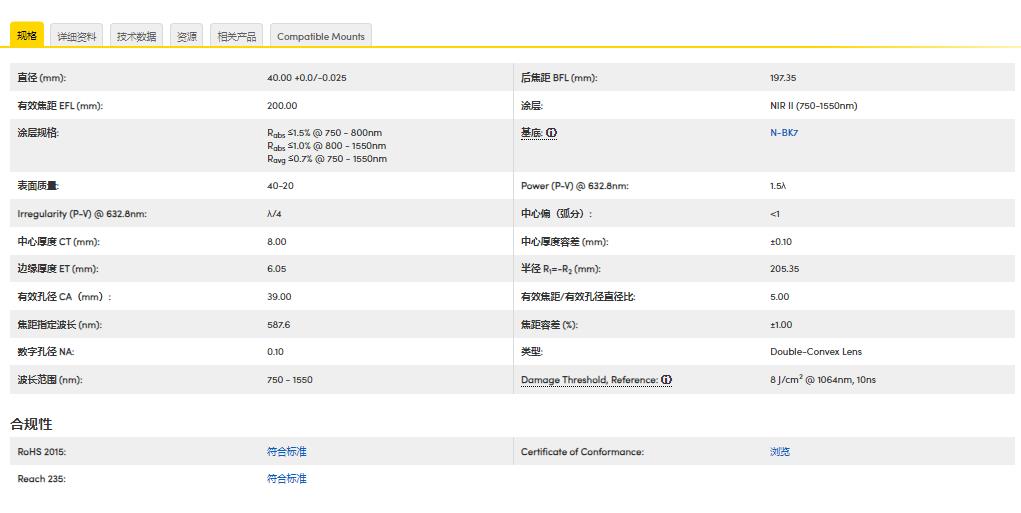Click the 数字孔径 NA label
The image size is (1021, 513).
(46, 352)
